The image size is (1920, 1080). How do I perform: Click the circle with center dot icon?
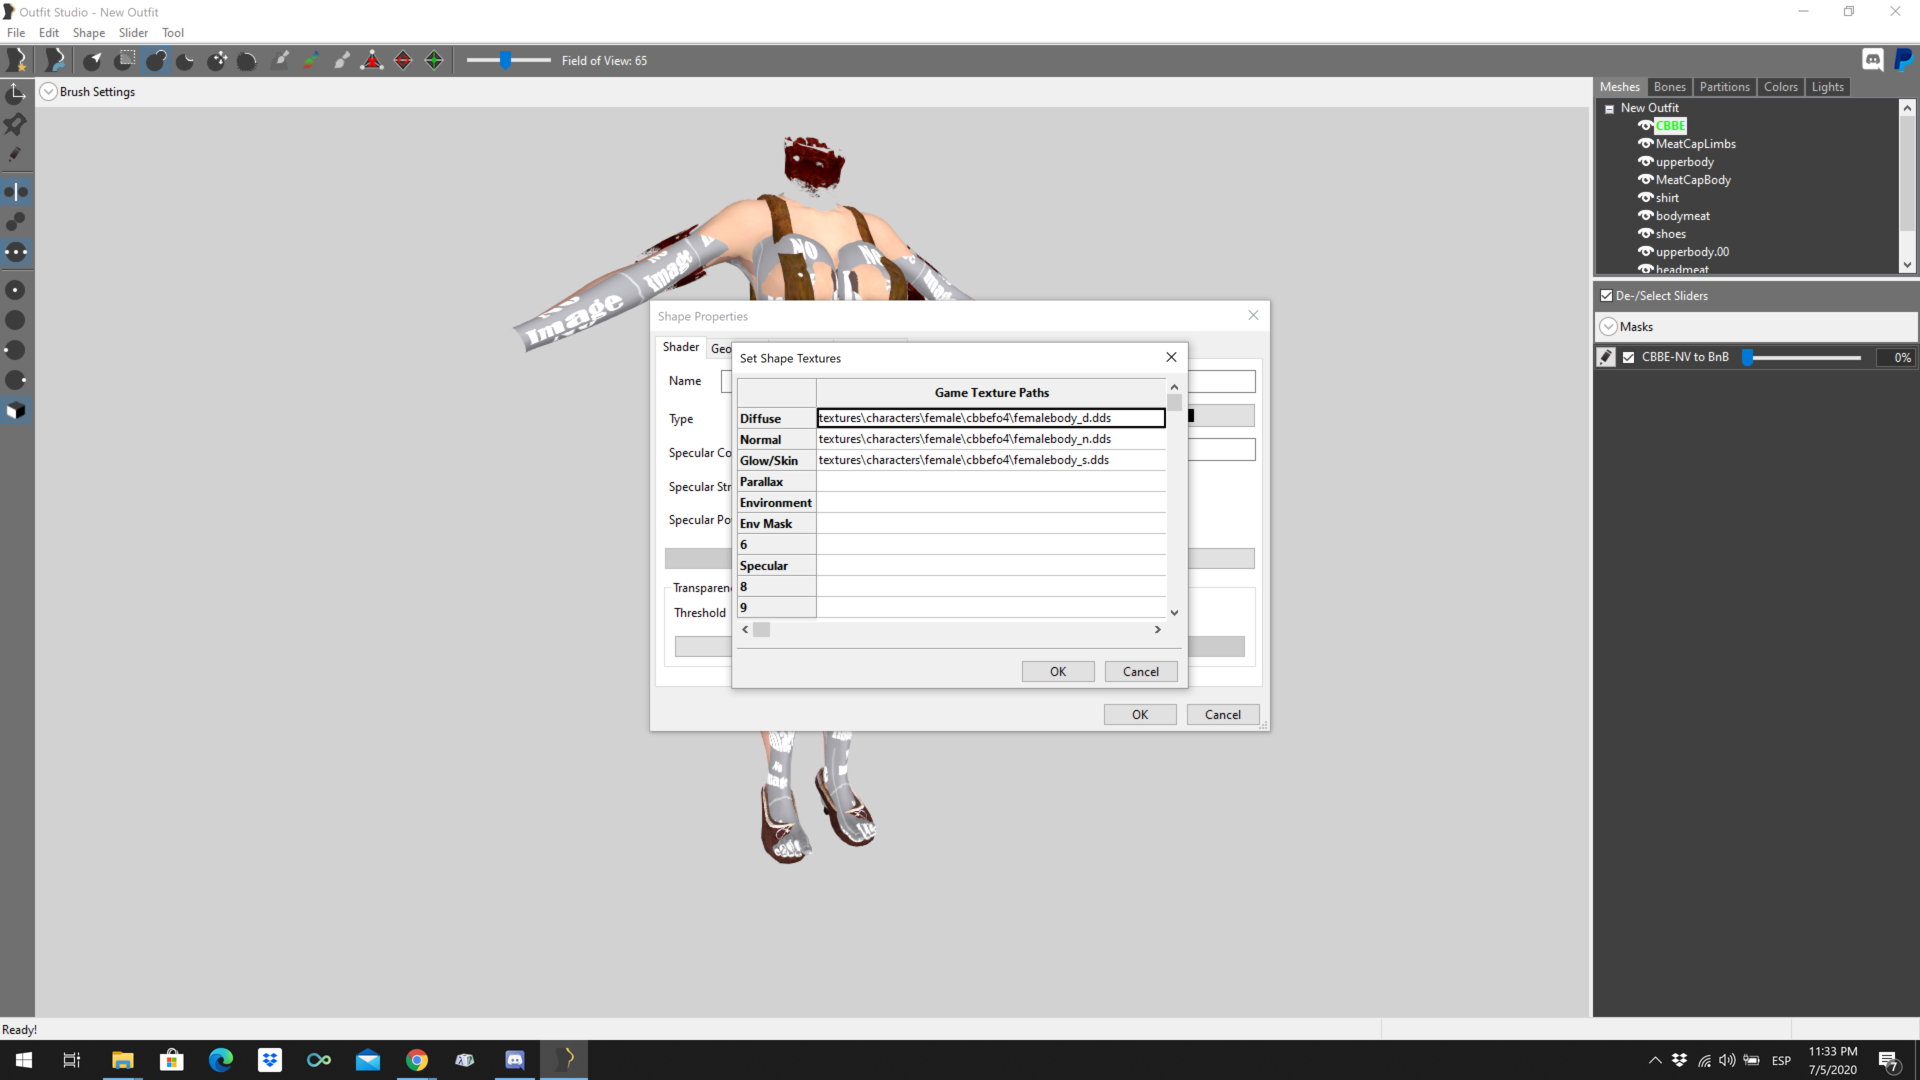tap(16, 290)
